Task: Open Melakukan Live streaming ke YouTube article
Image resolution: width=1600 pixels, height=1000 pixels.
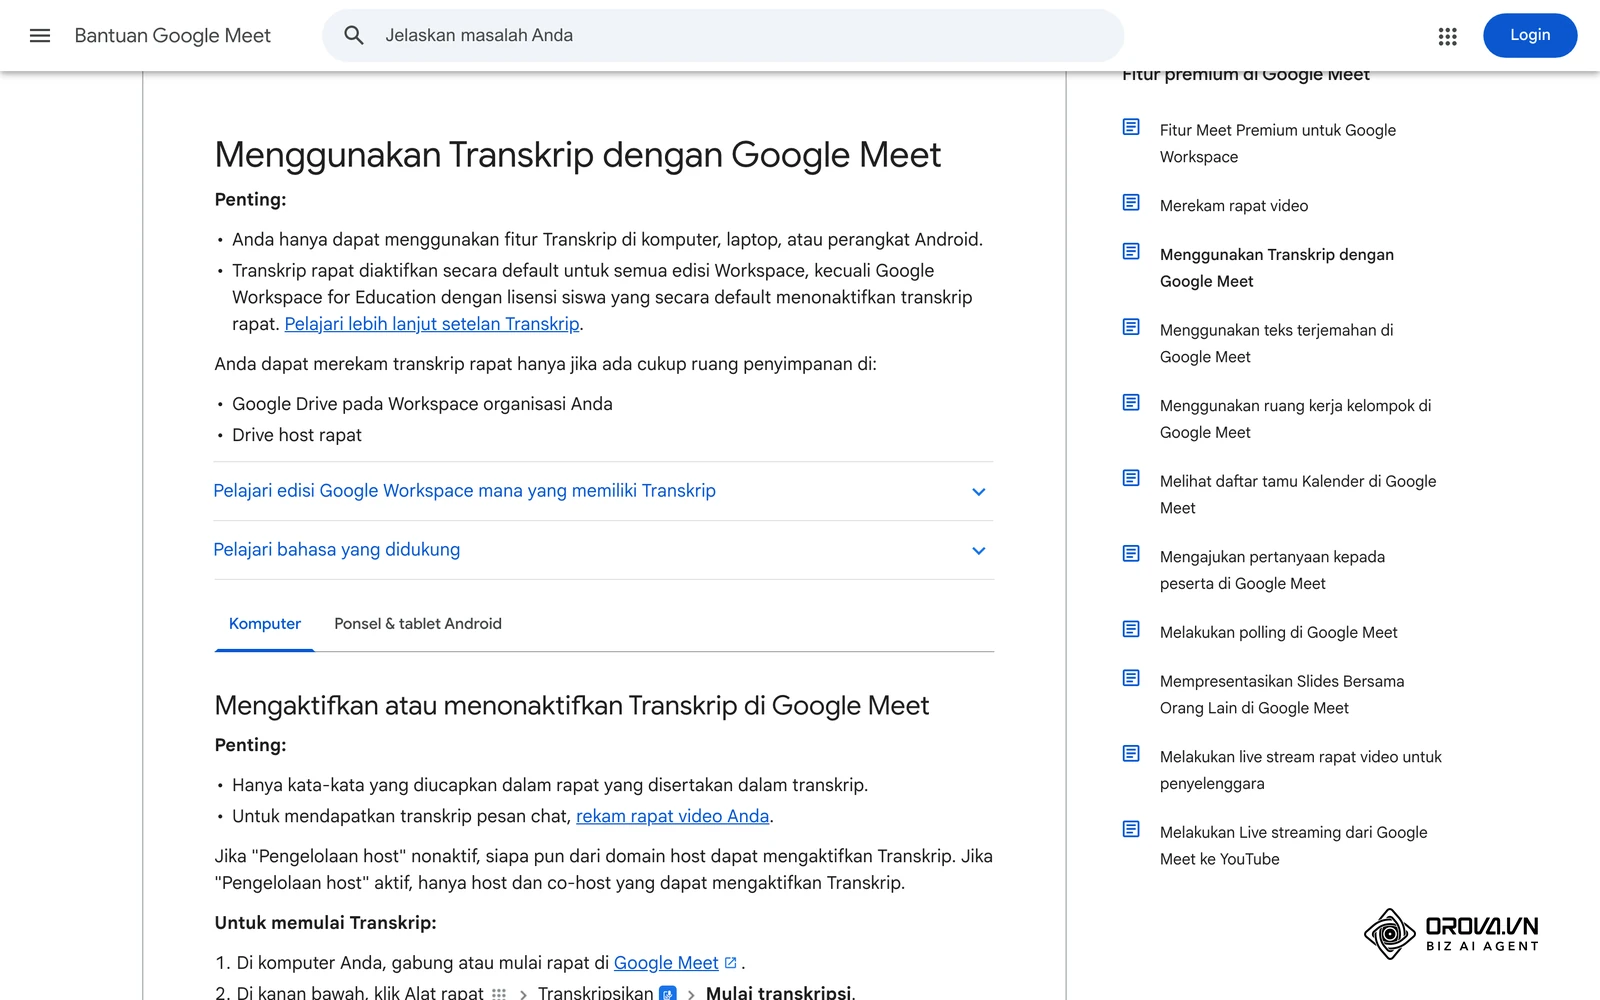Action: 1294,845
